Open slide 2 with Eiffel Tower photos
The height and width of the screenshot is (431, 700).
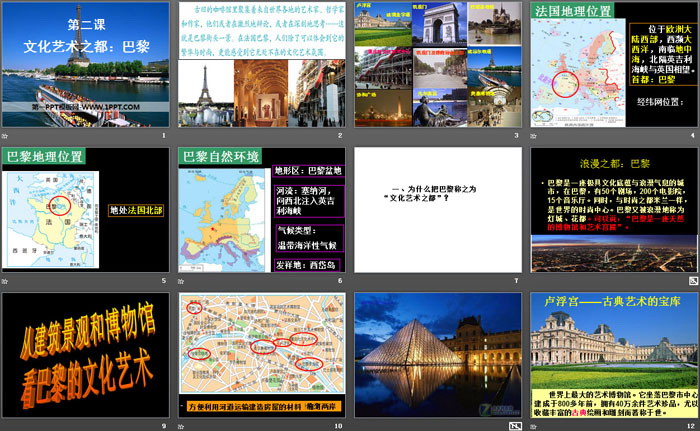point(260,63)
